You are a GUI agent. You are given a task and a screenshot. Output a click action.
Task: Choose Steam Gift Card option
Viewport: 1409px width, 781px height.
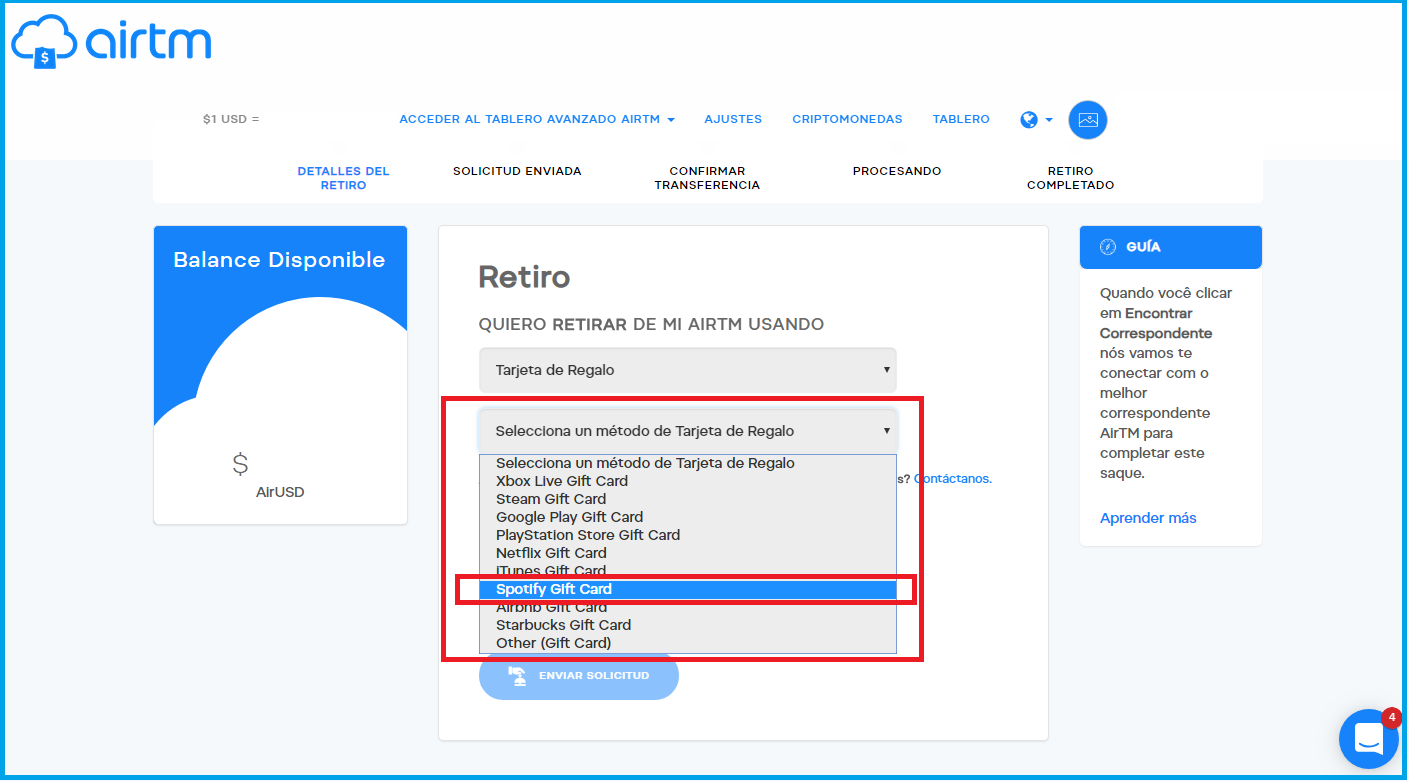pos(688,499)
